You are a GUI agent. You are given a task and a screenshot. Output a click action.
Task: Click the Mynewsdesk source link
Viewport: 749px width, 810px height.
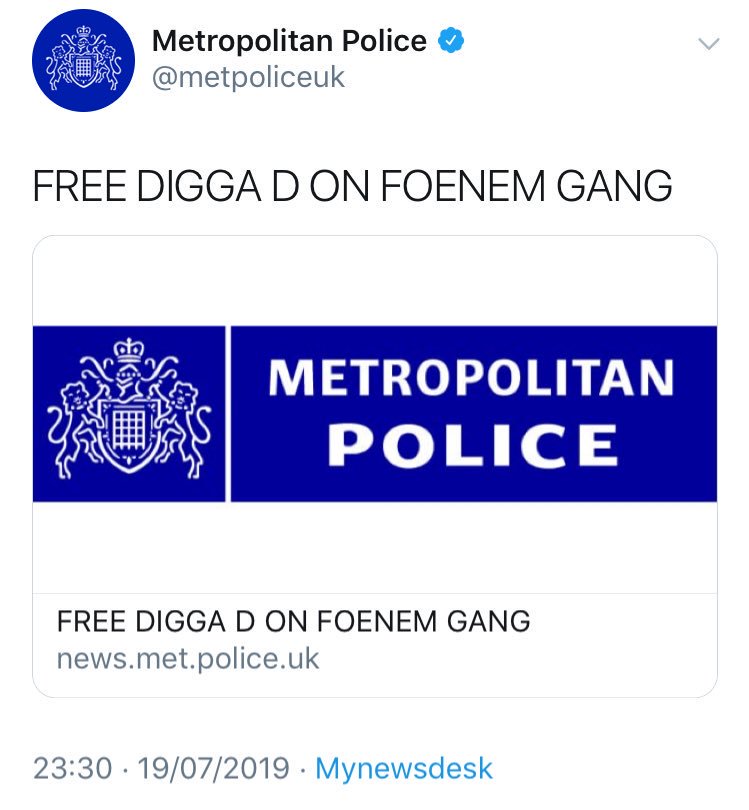tap(404, 768)
